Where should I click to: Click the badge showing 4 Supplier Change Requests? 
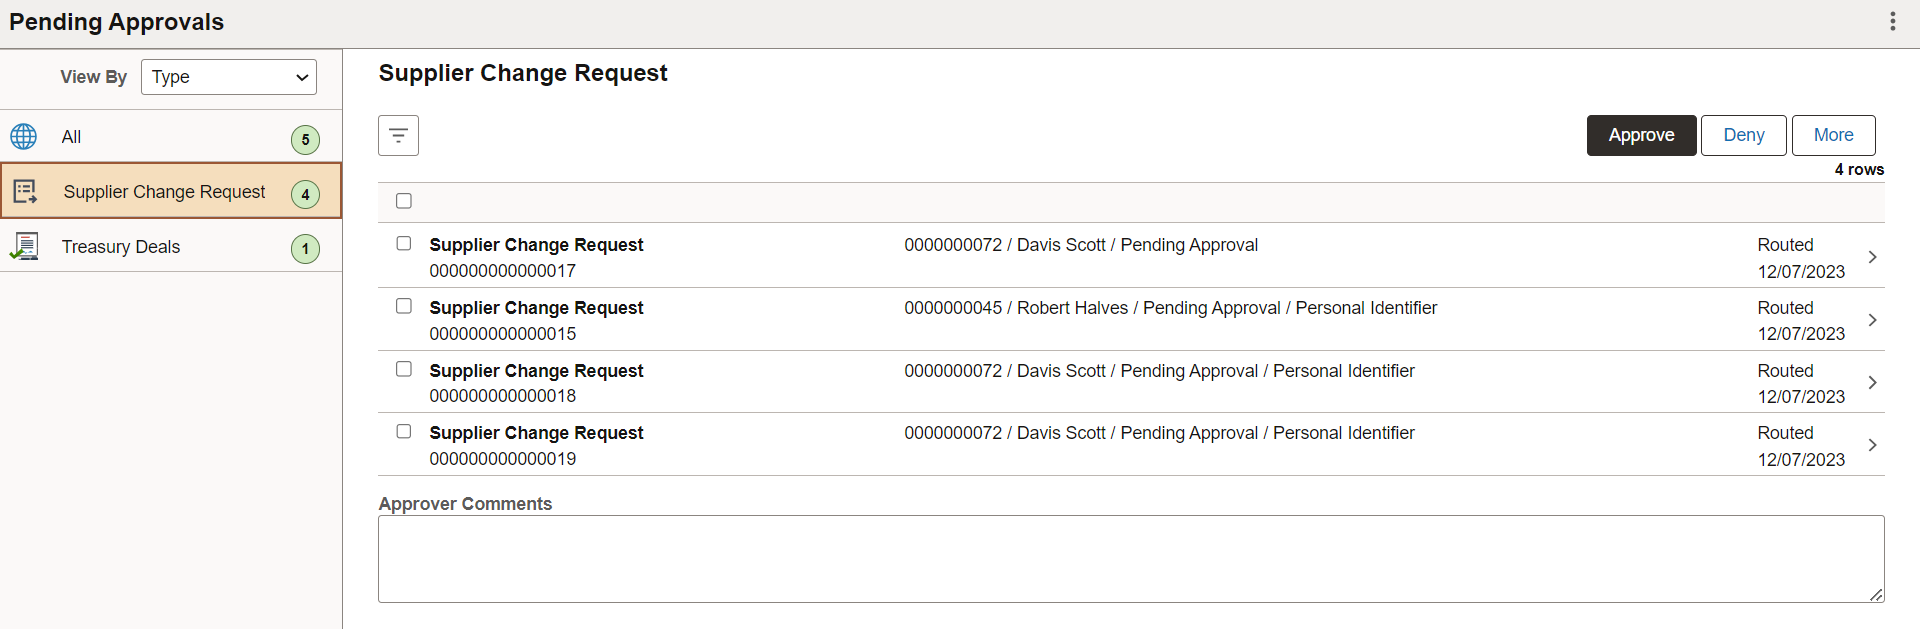coord(306,194)
